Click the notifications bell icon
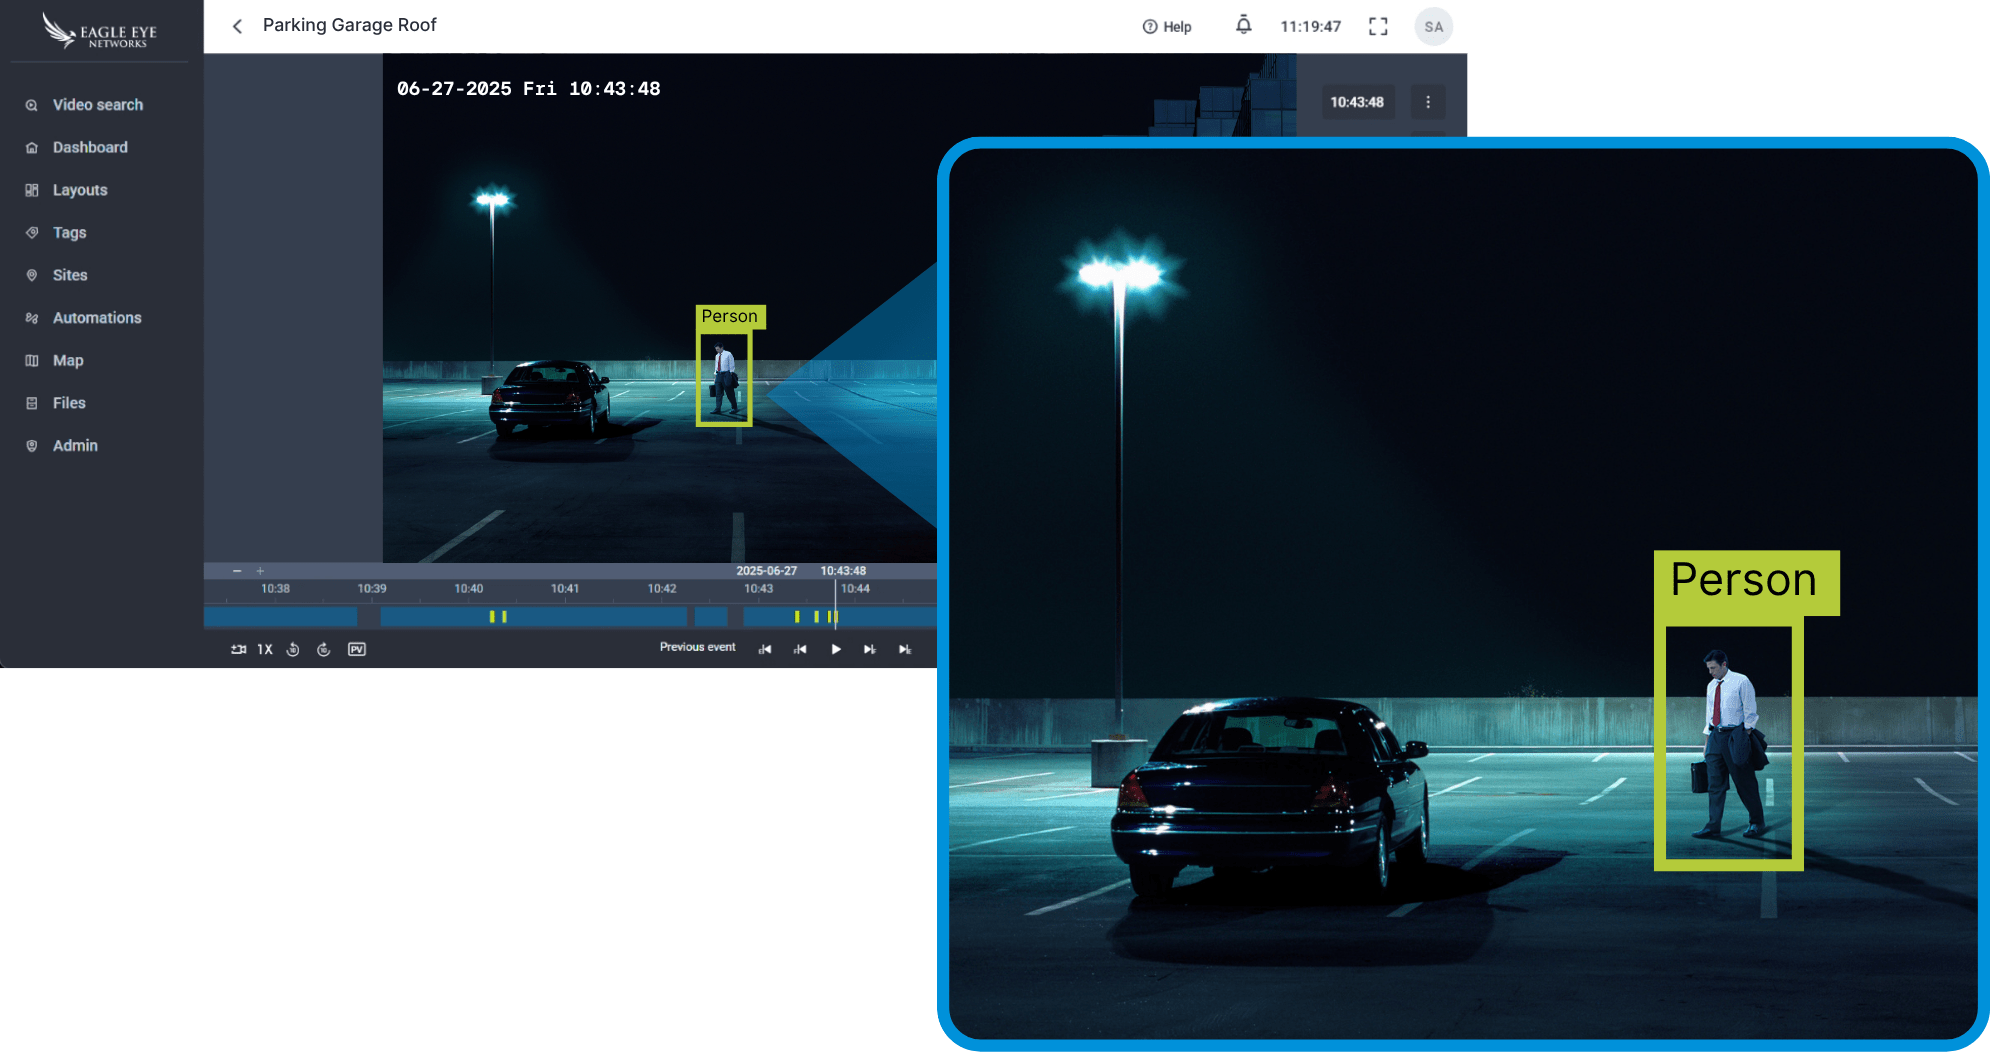The width and height of the screenshot is (1992, 1054). tap(1243, 25)
